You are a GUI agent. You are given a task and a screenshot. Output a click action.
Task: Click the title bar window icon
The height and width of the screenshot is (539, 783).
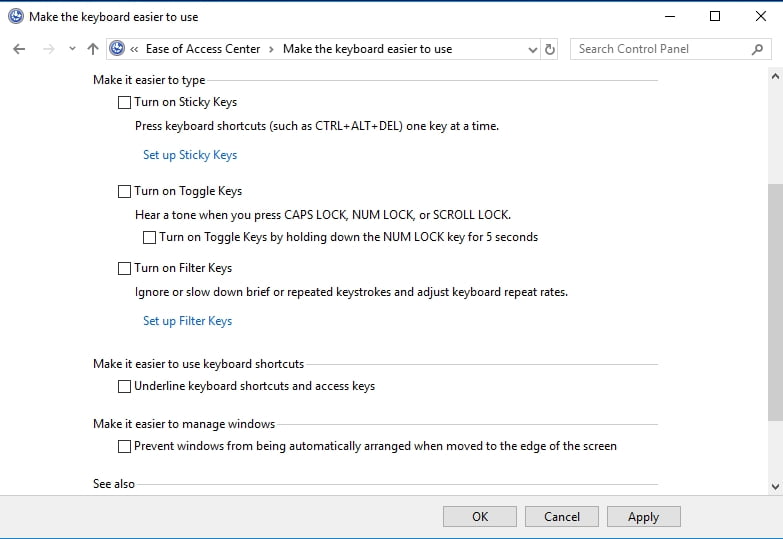16,16
